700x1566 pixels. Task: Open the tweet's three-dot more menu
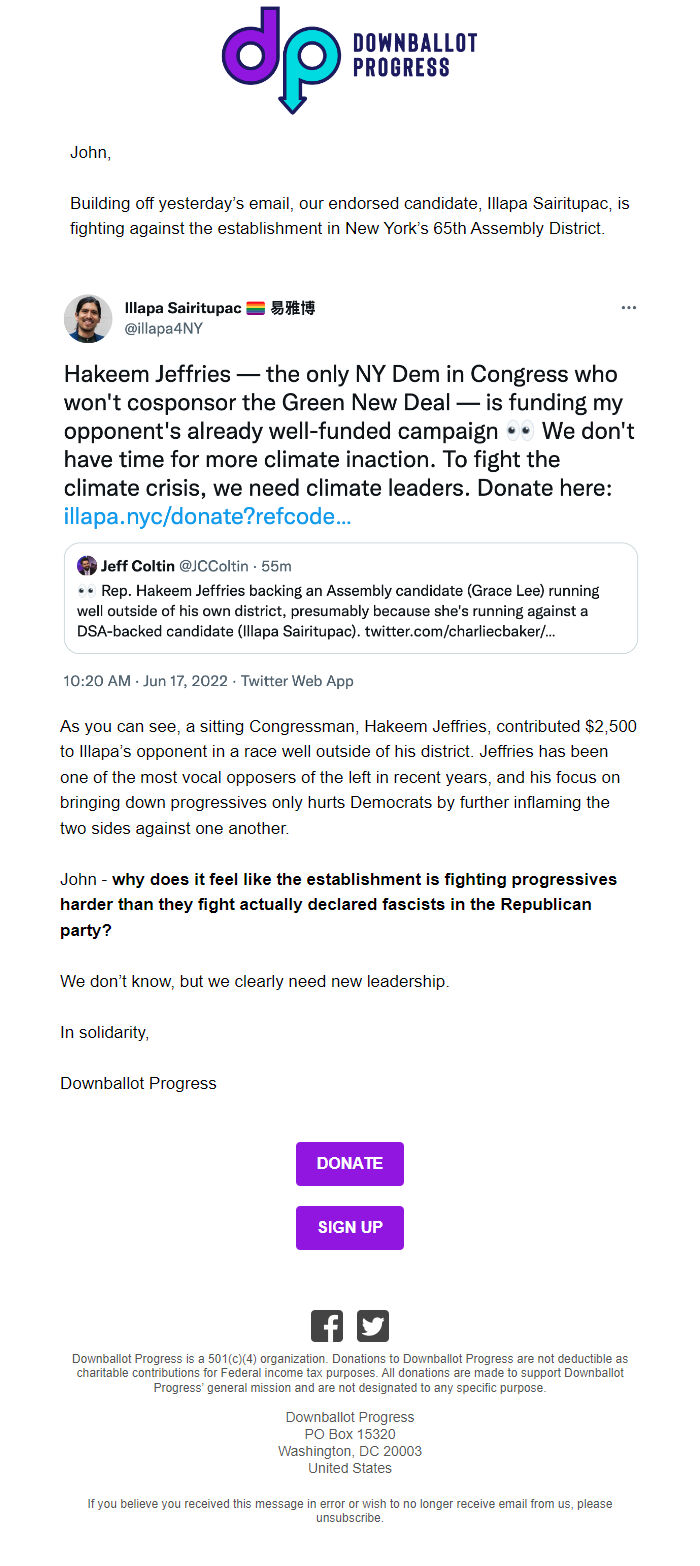pos(628,308)
